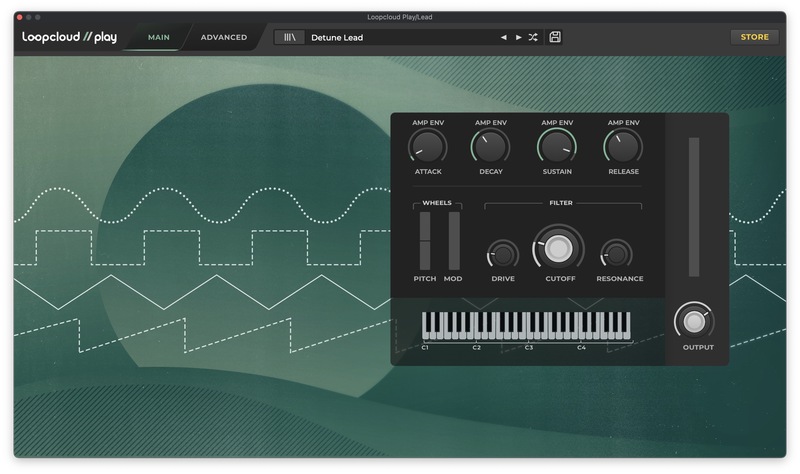Image resolution: width=800 pixels, height=474 pixels.
Task: Click the previous preset arrow
Action: [504, 38]
